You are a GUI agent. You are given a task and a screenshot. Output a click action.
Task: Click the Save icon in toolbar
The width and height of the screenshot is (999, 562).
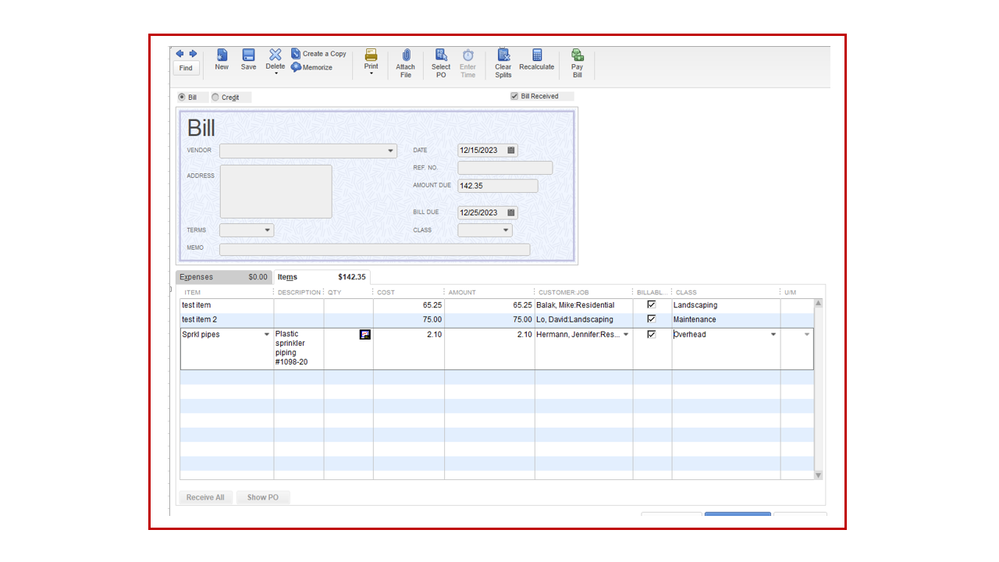pyautogui.click(x=248, y=56)
